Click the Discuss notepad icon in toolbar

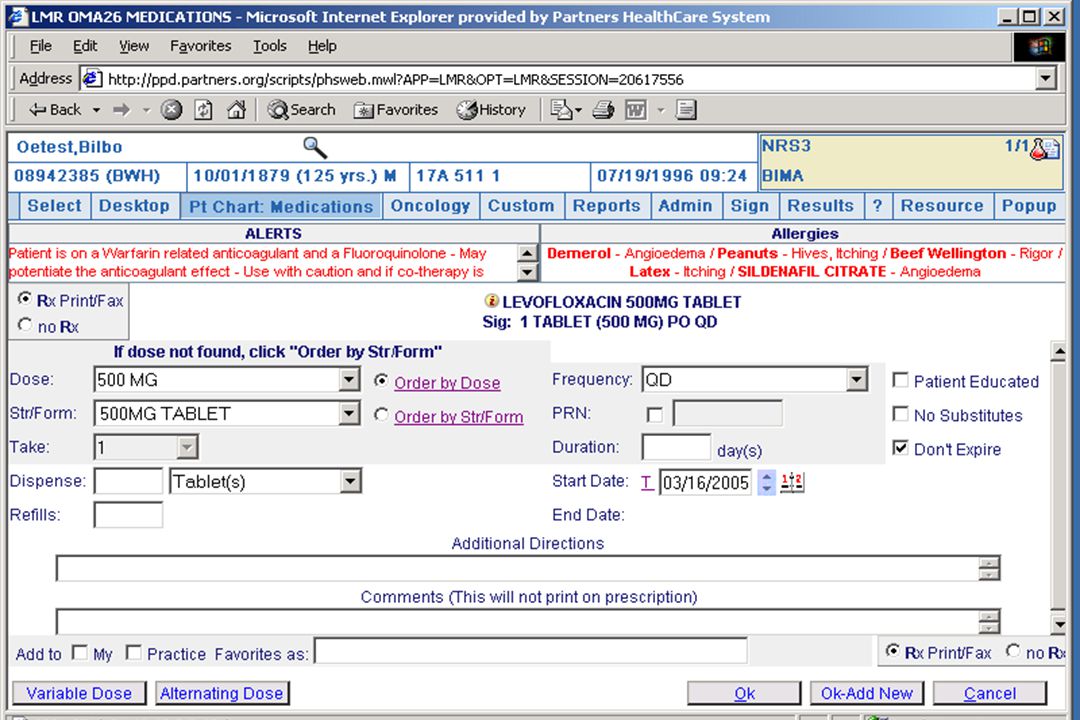click(686, 110)
